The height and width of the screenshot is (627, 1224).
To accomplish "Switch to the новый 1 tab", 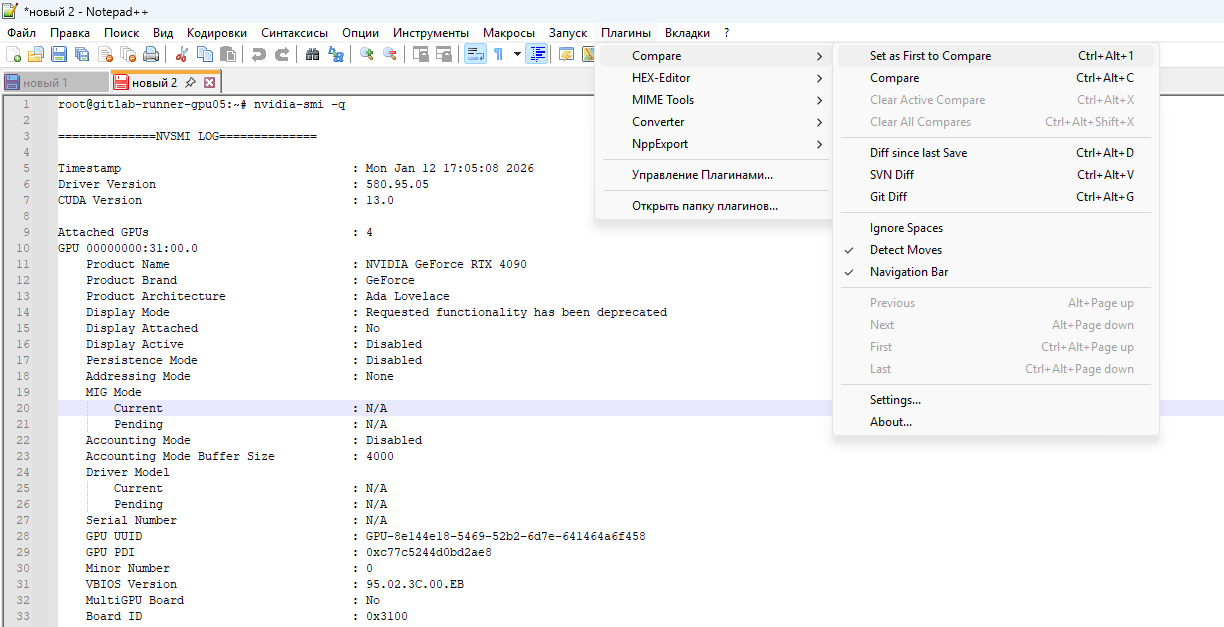I will 45,83.
